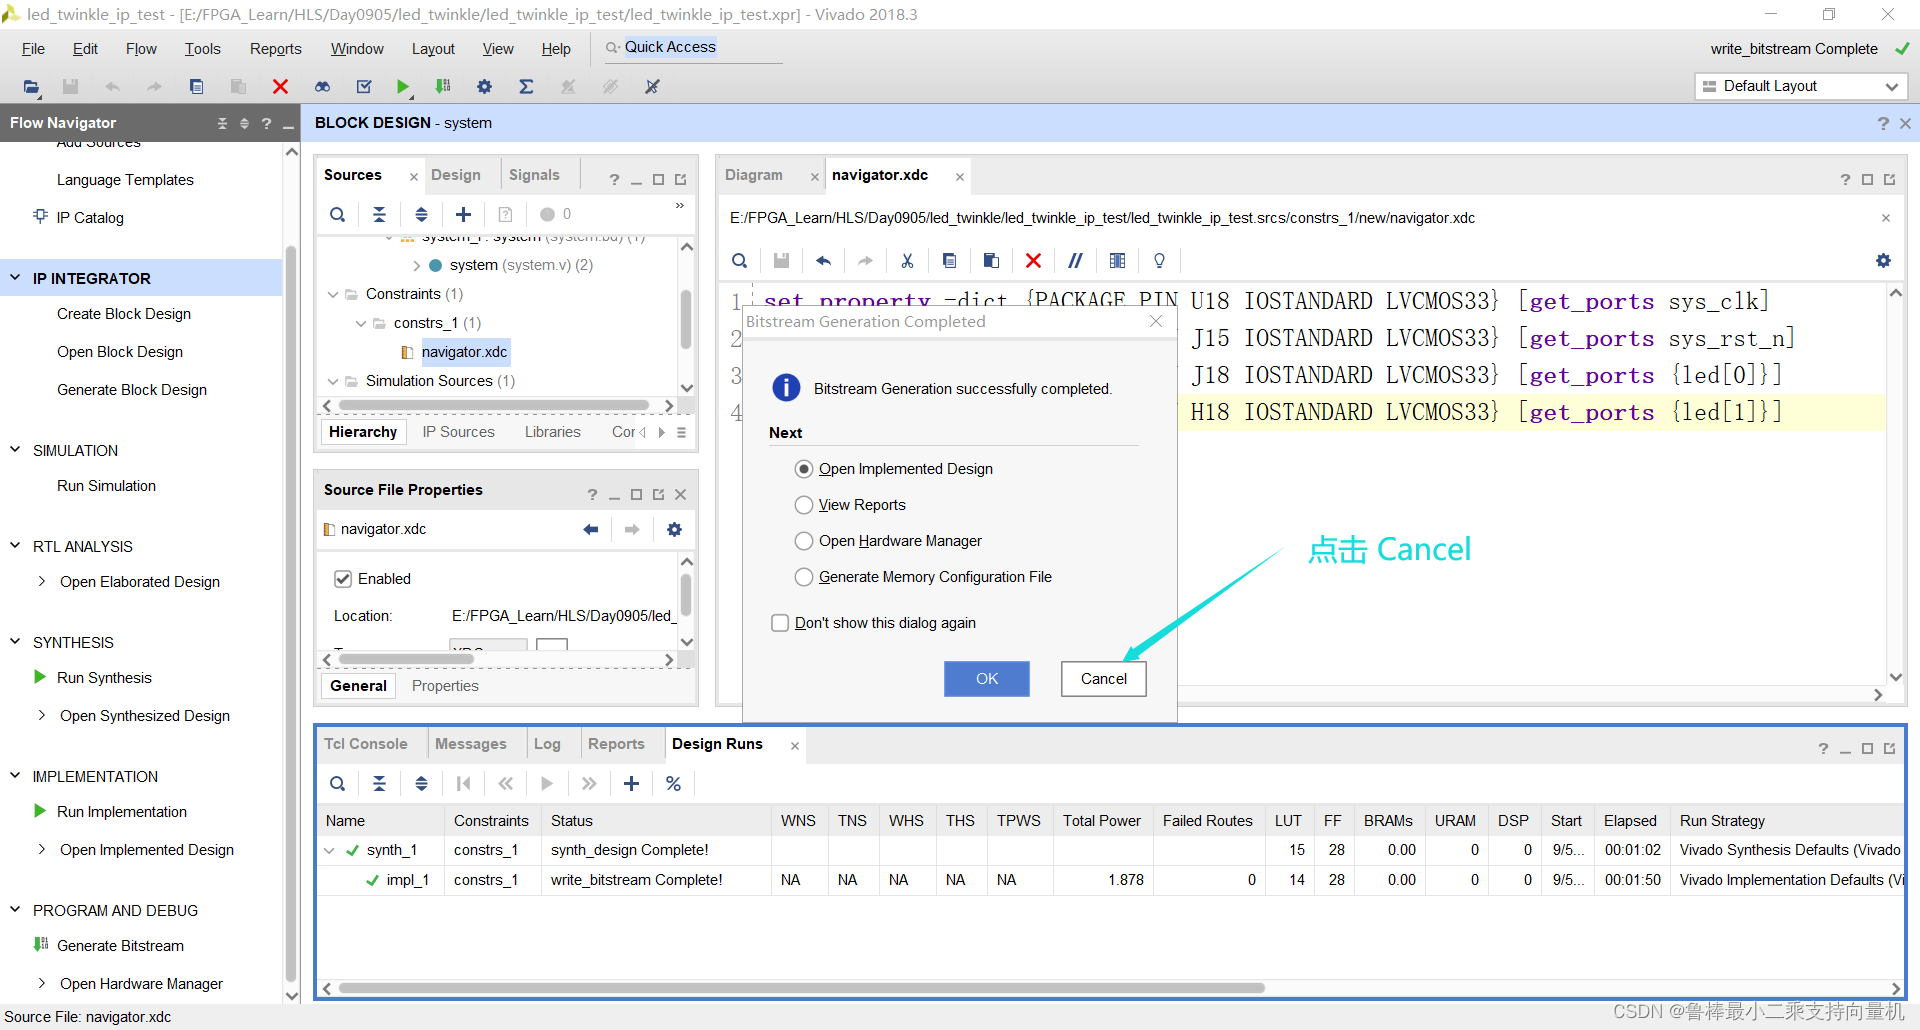The image size is (1920, 1030).
Task: Collapse the Constraints folder in Sources
Action: click(333, 294)
